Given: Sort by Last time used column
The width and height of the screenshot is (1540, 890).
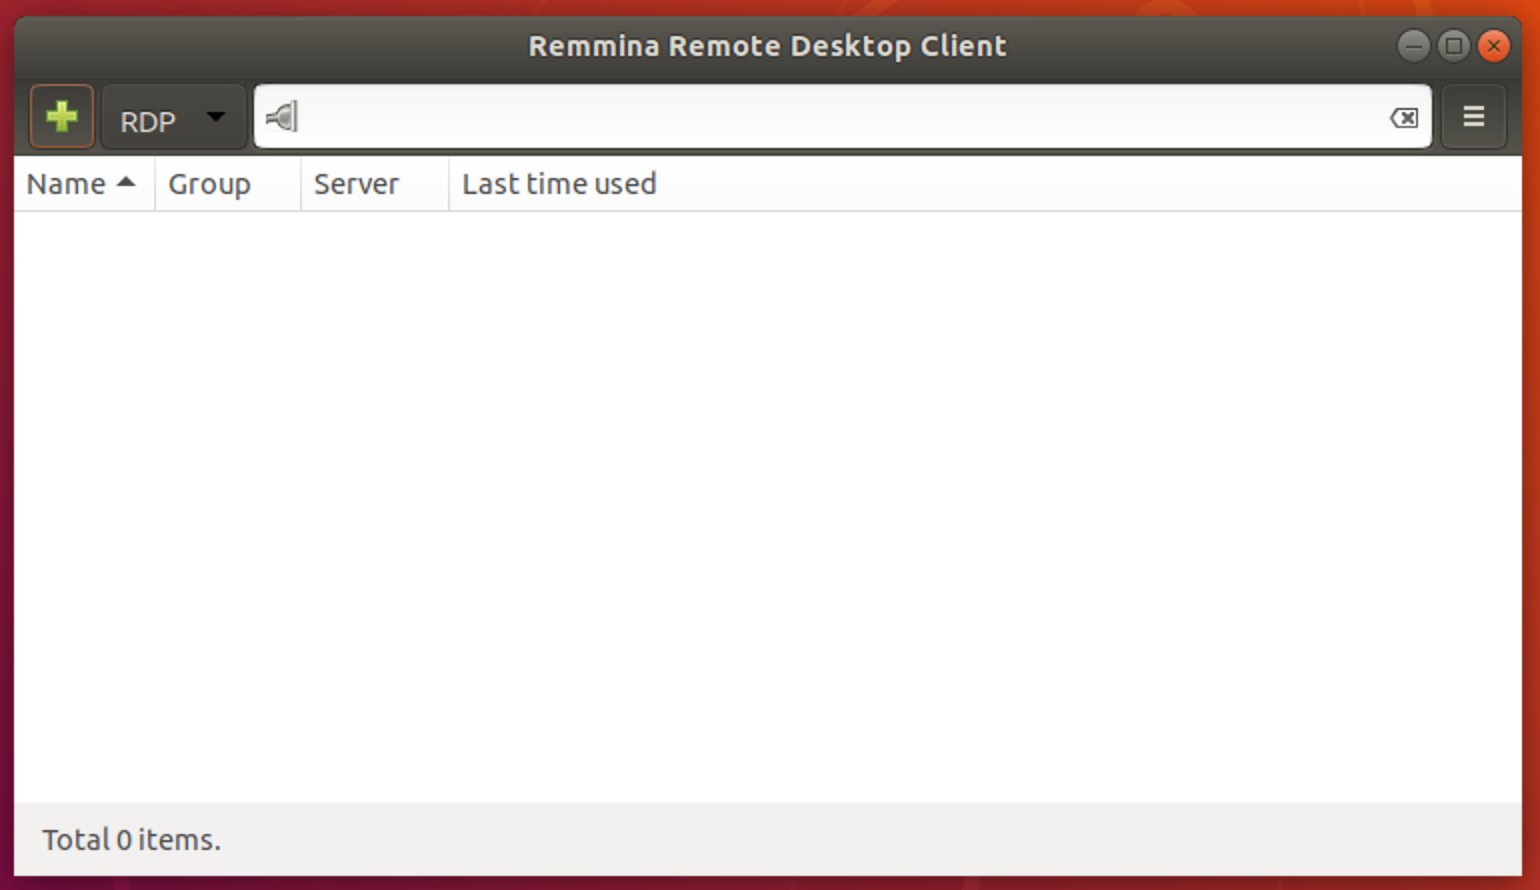Looking at the screenshot, I should point(985,184).
